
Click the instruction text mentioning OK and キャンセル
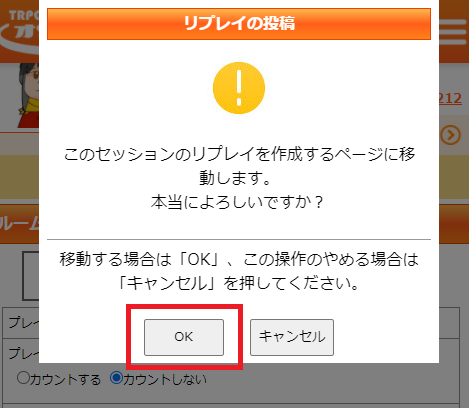tap(239, 271)
